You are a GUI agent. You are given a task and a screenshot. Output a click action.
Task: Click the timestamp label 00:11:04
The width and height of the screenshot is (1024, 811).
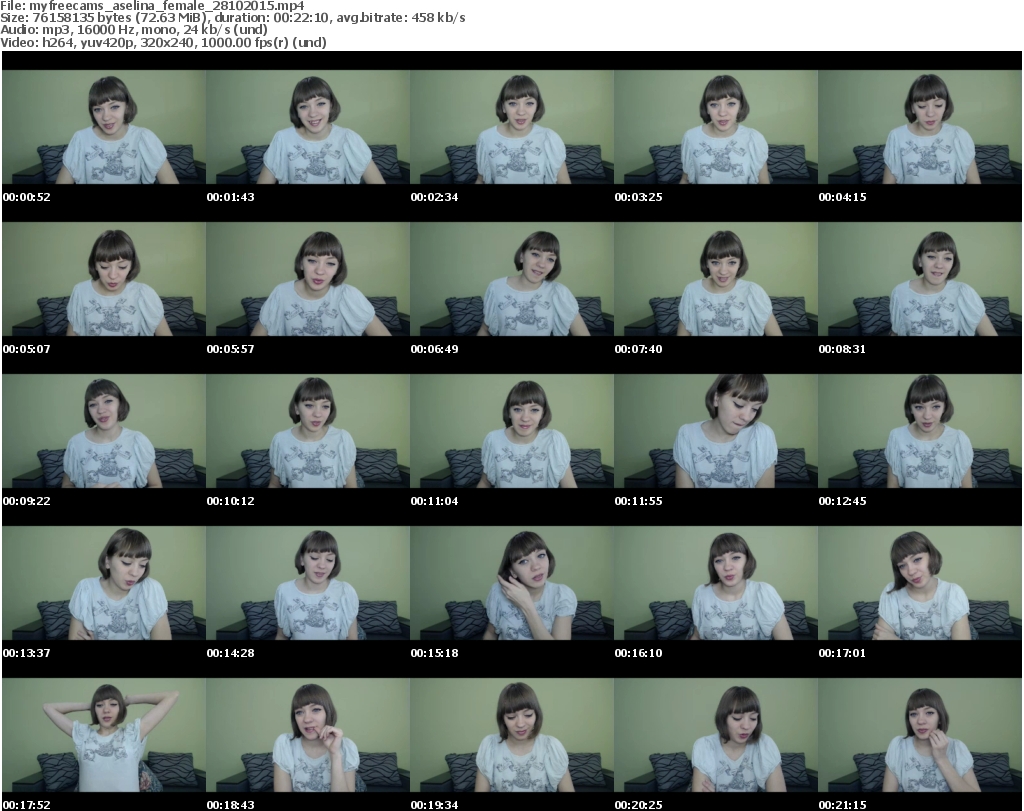434,501
